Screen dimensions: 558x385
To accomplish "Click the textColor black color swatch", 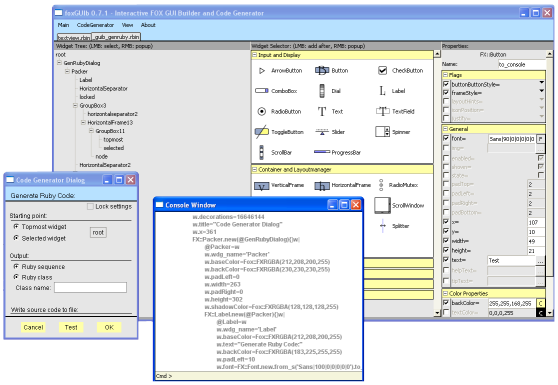I will point(541,313).
